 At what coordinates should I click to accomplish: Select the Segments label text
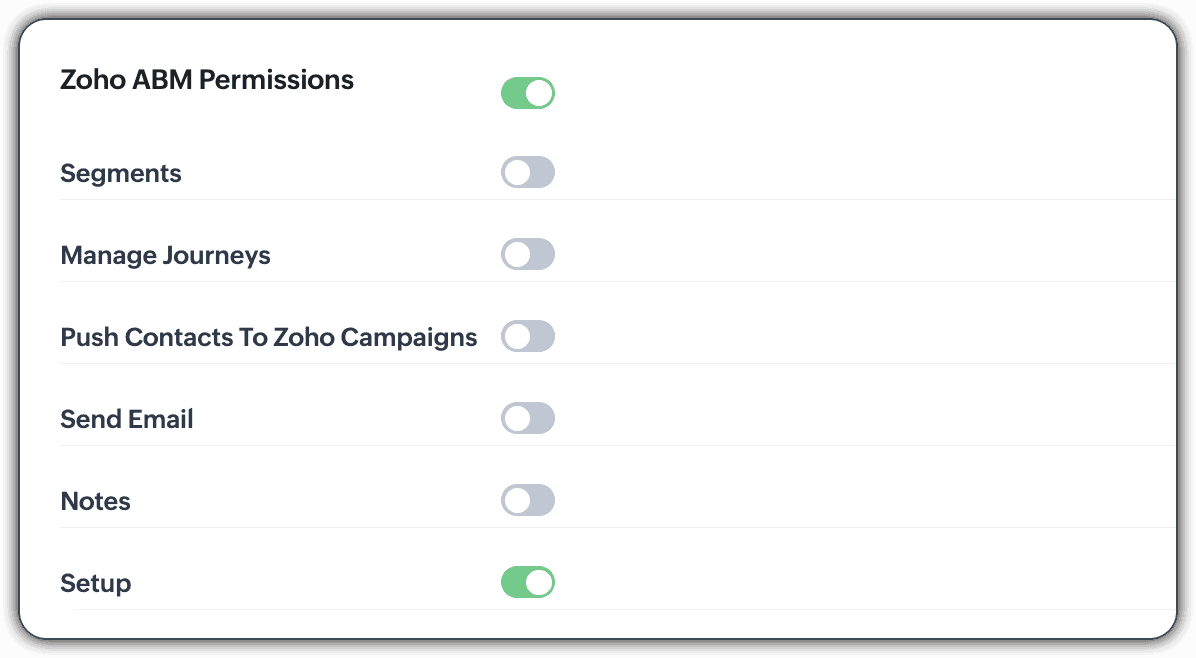[121, 174]
